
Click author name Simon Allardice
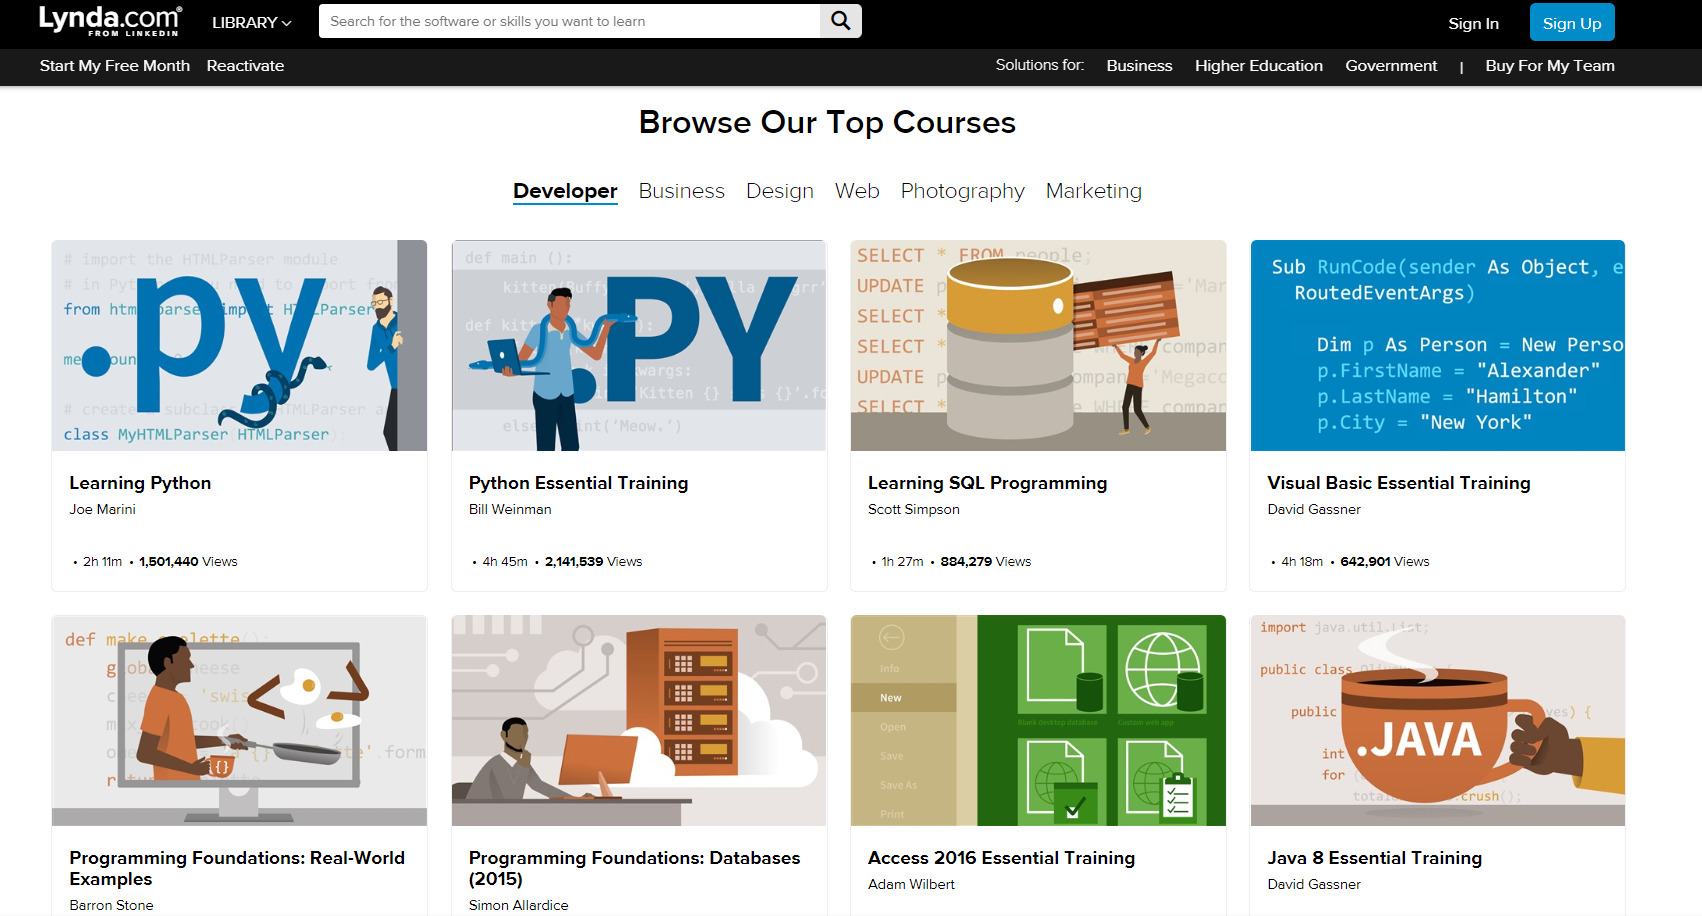518,905
